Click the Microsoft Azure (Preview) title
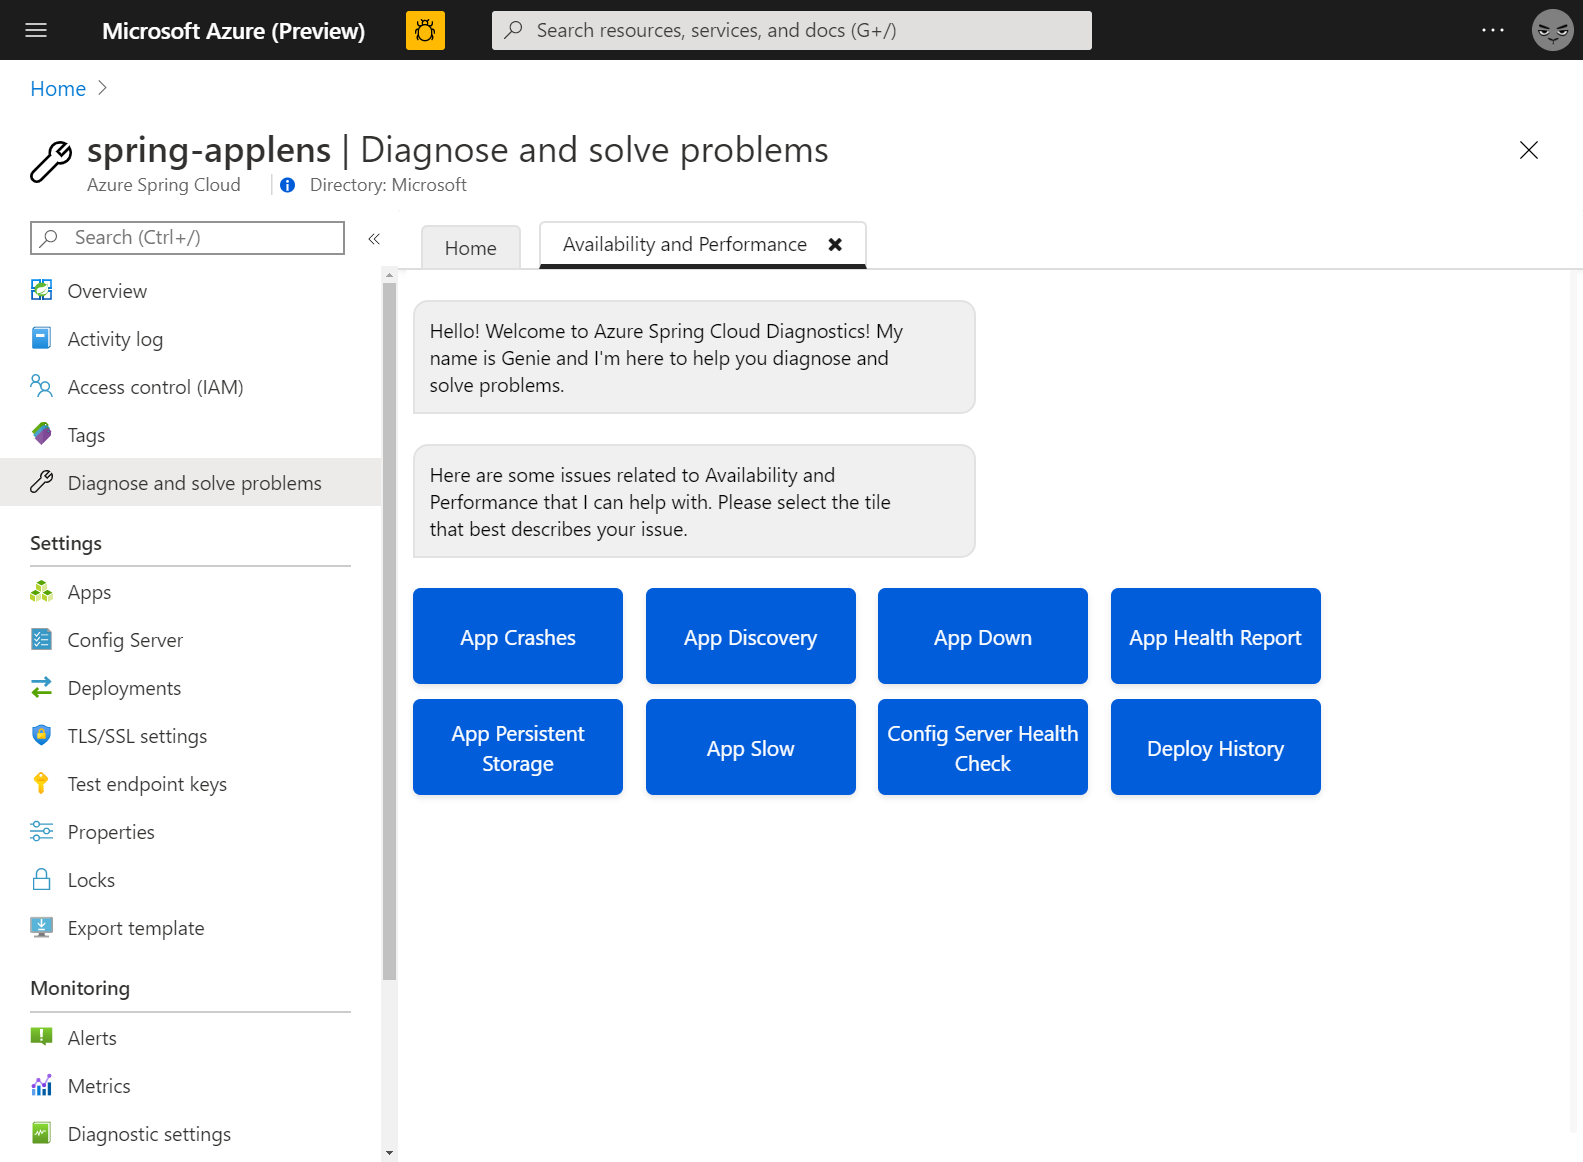This screenshot has height=1162, width=1583. tap(233, 30)
